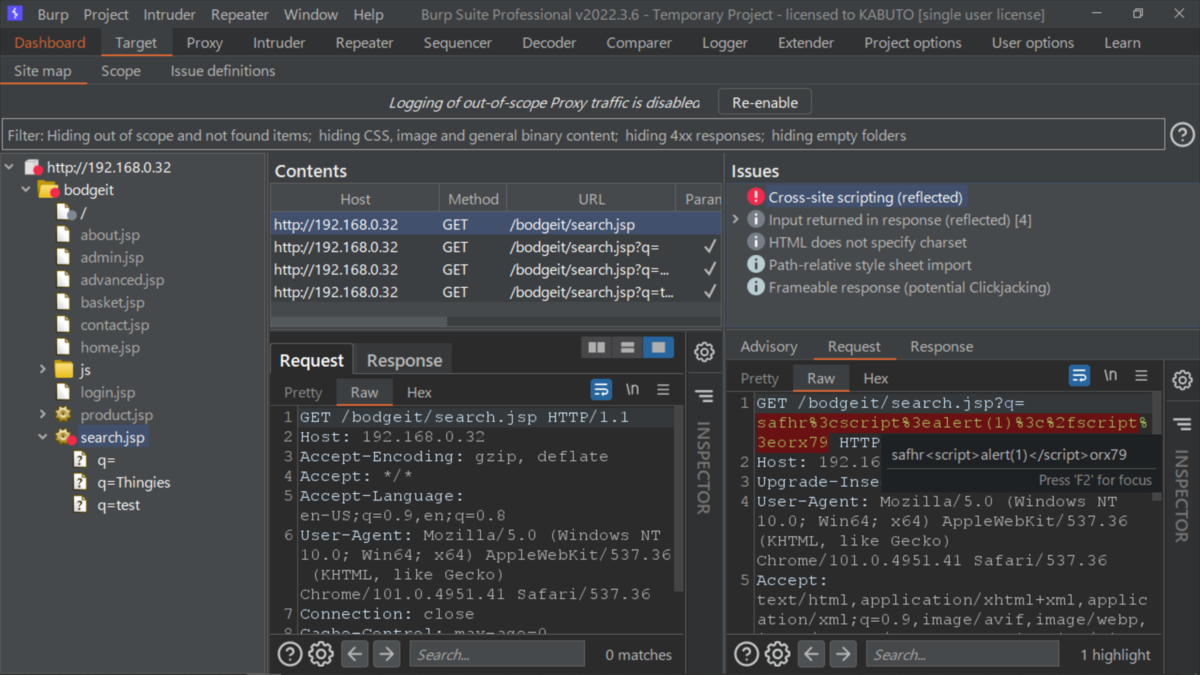The width and height of the screenshot is (1200, 675).
Task: Click the site map filter bar
Action: 584,135
